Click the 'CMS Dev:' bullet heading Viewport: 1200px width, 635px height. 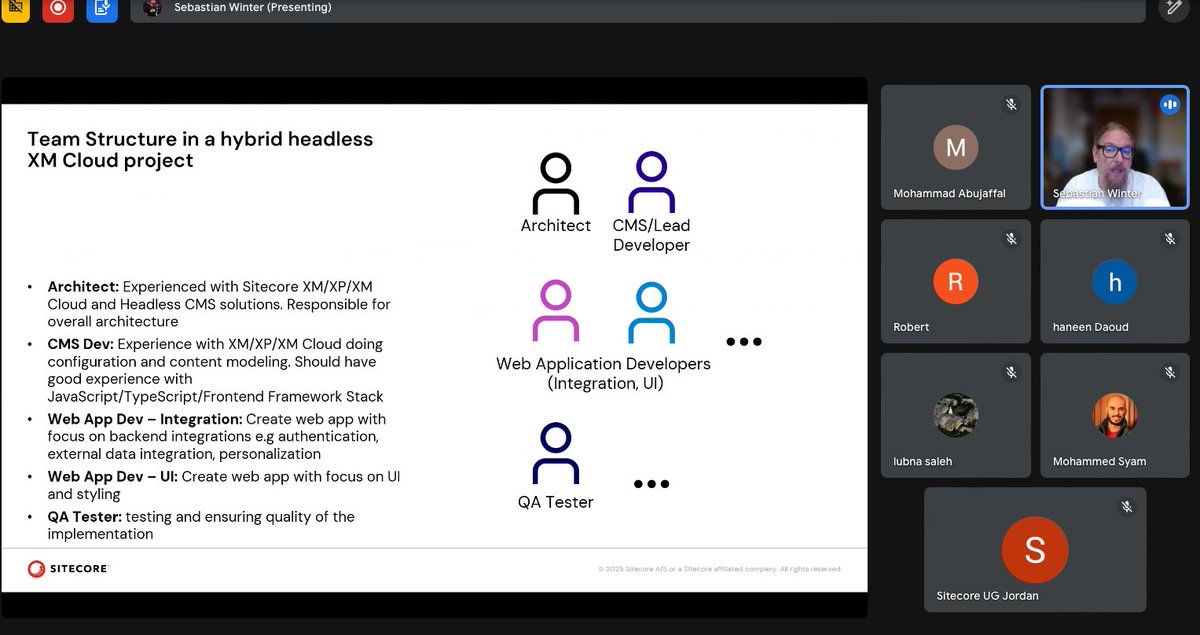[x=79, y=344]
